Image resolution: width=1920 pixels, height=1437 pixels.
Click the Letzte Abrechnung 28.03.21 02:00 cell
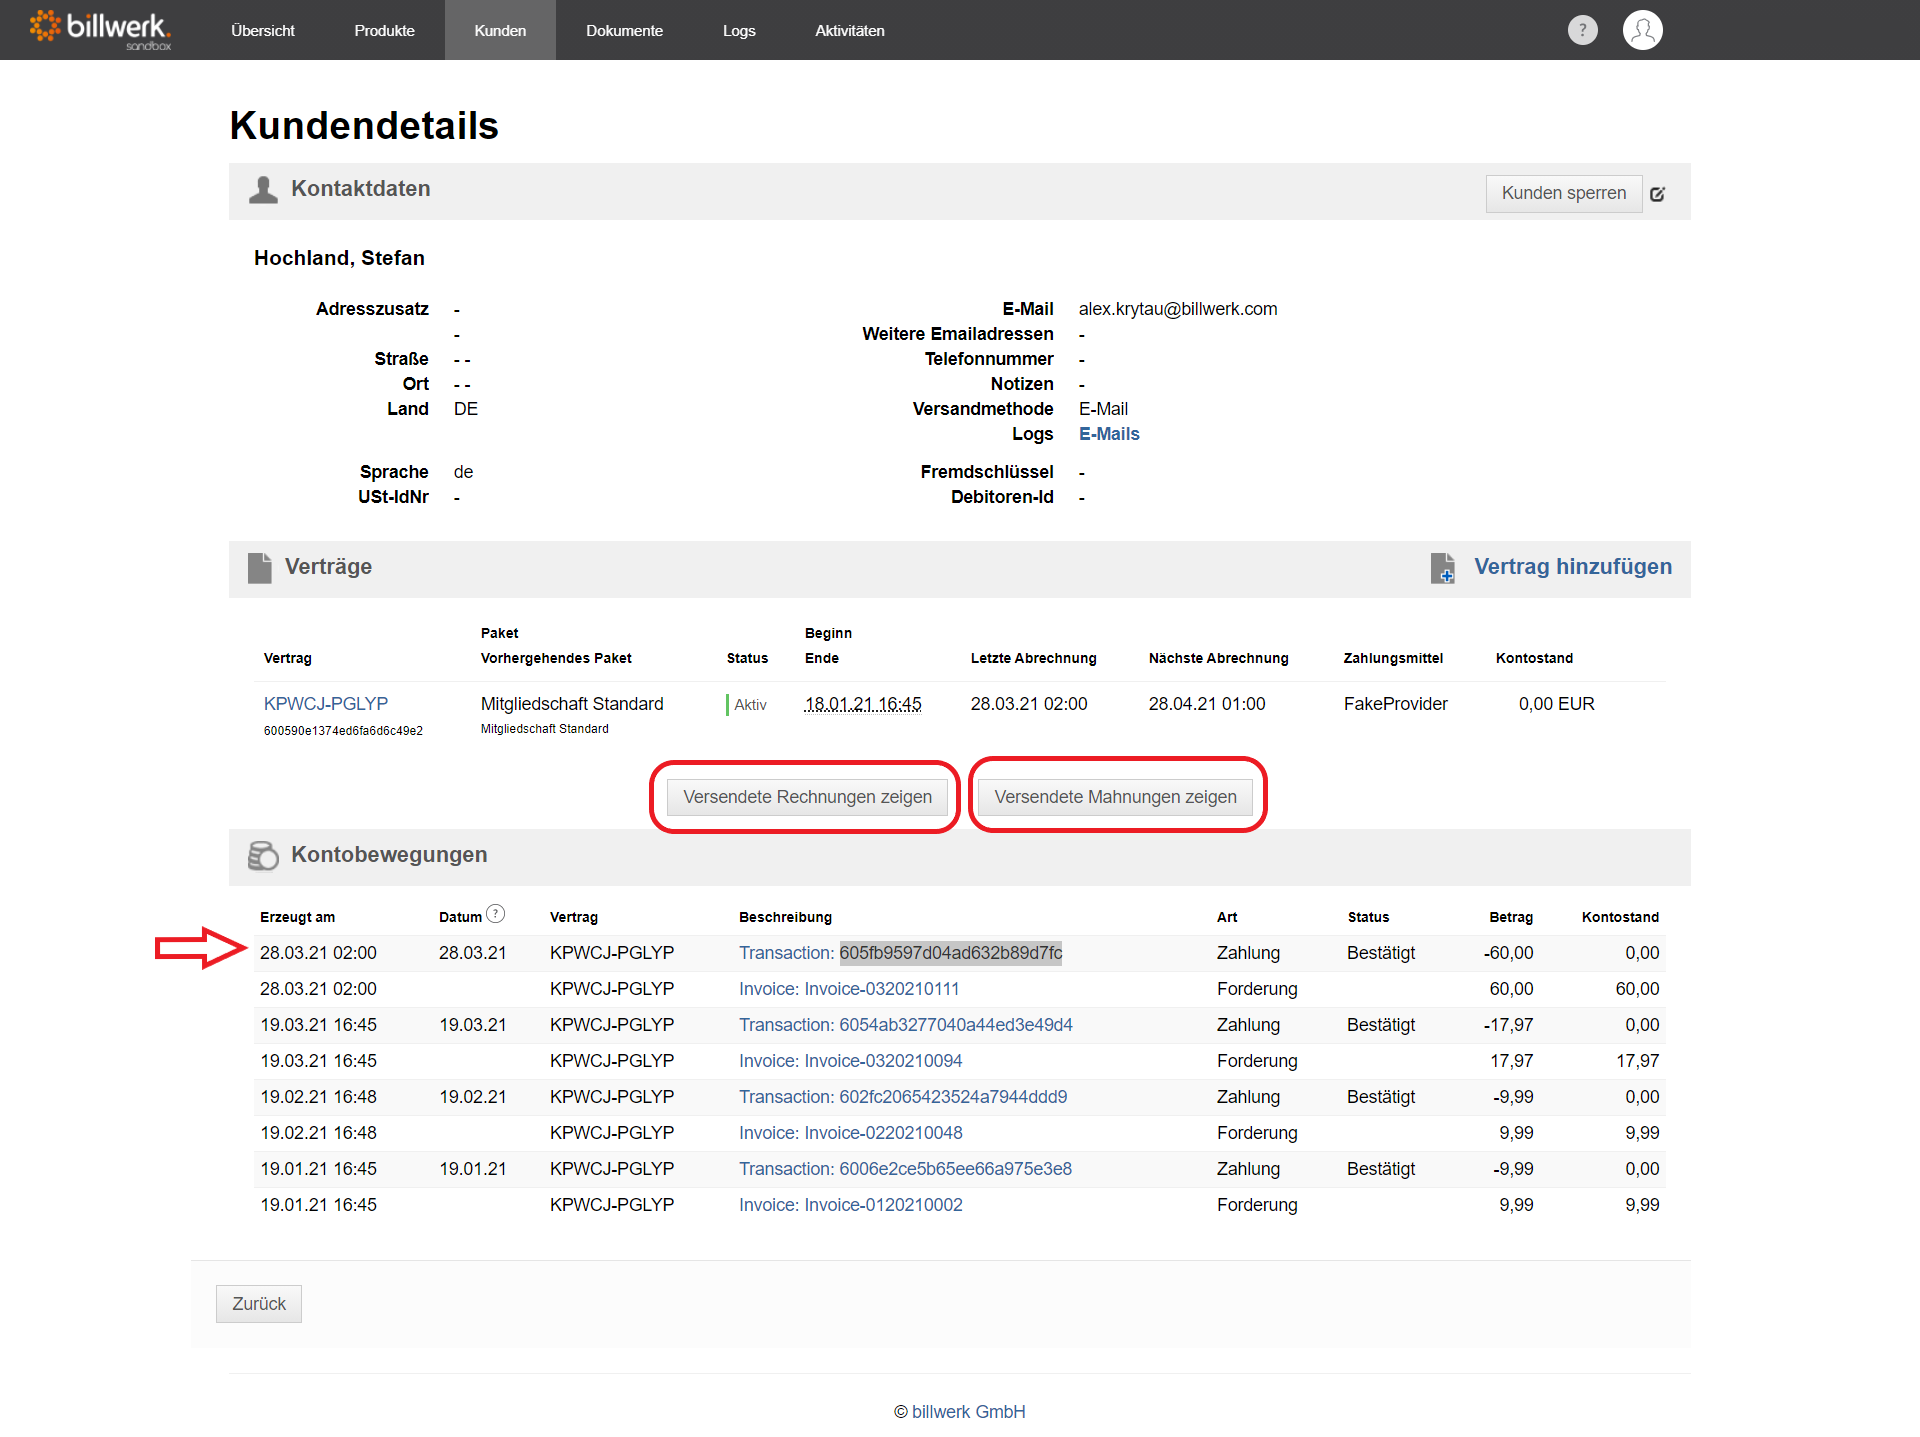[x=1029, y=704]
